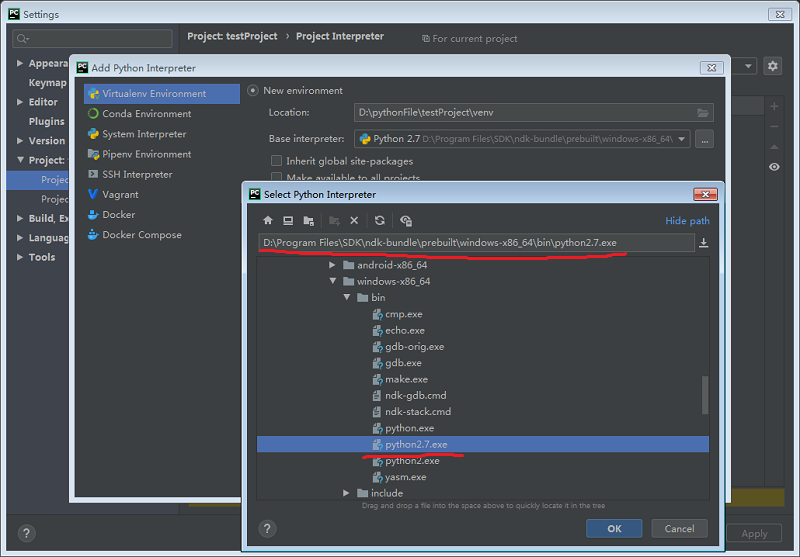Expand Languages settings category
The image size is (800, 557).
click(x=20, y=238)
